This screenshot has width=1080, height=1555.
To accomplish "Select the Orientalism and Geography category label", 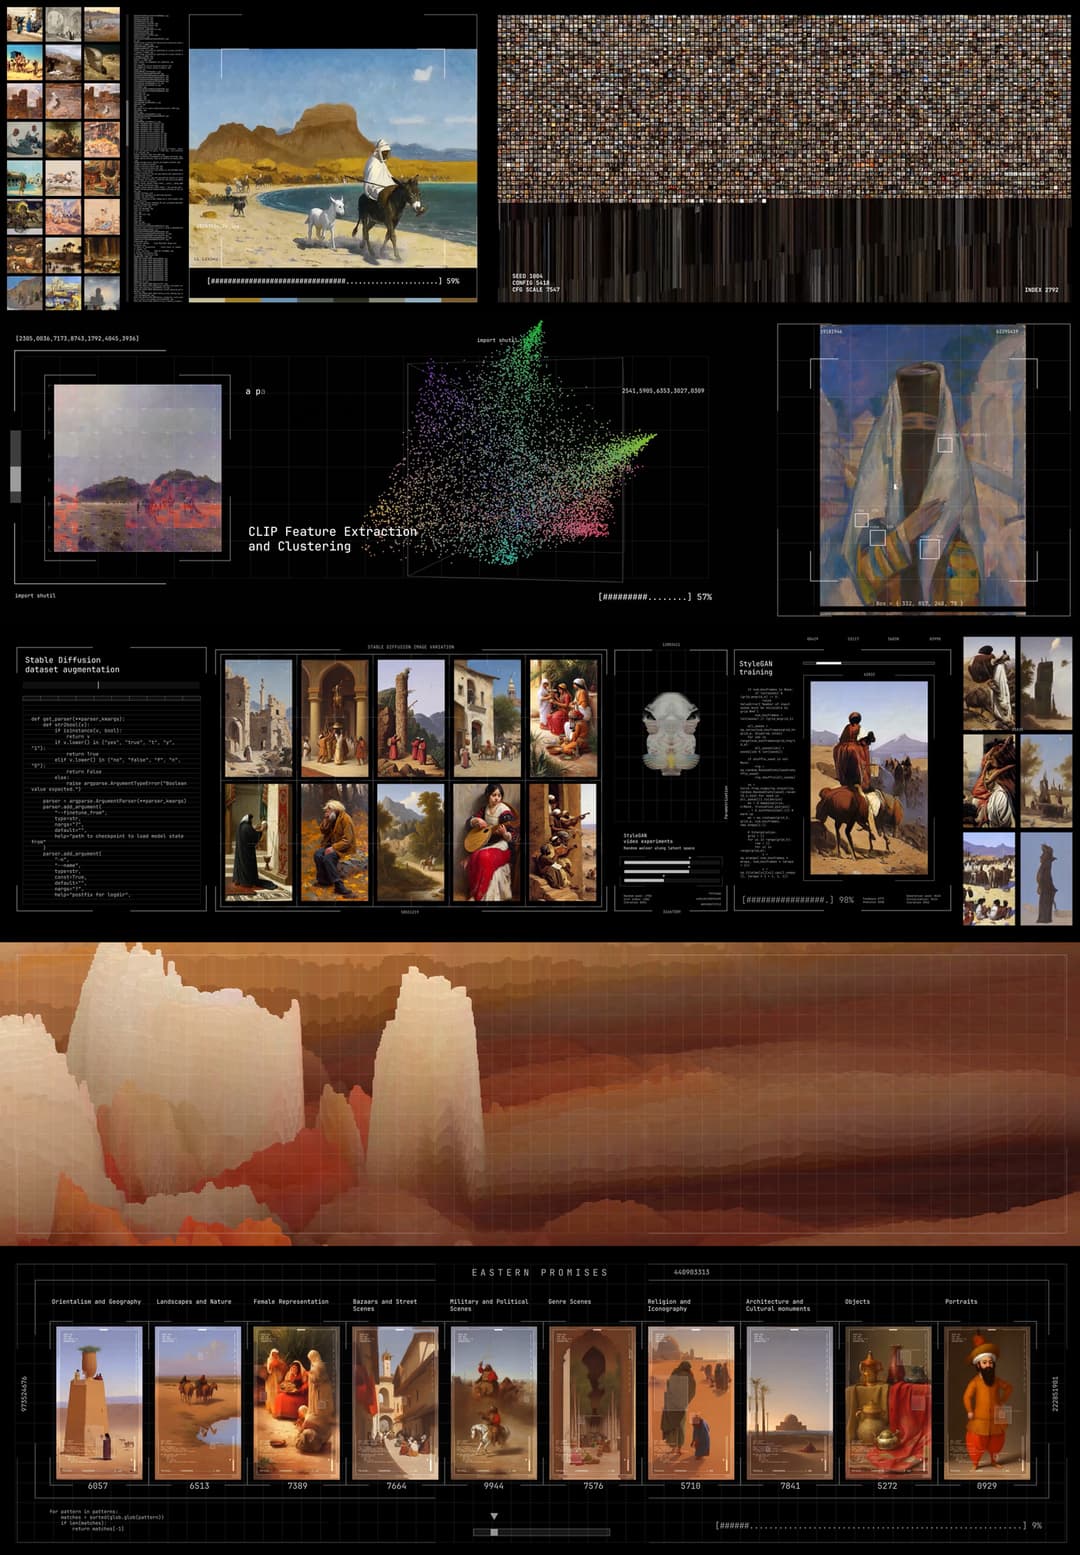I will tap(96, 1301).
